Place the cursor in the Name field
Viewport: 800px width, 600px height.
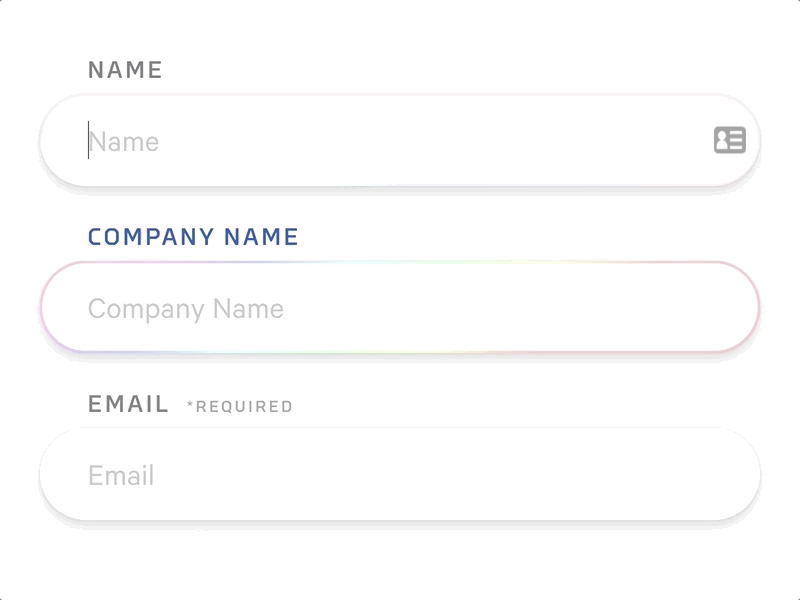click(300, 141)
